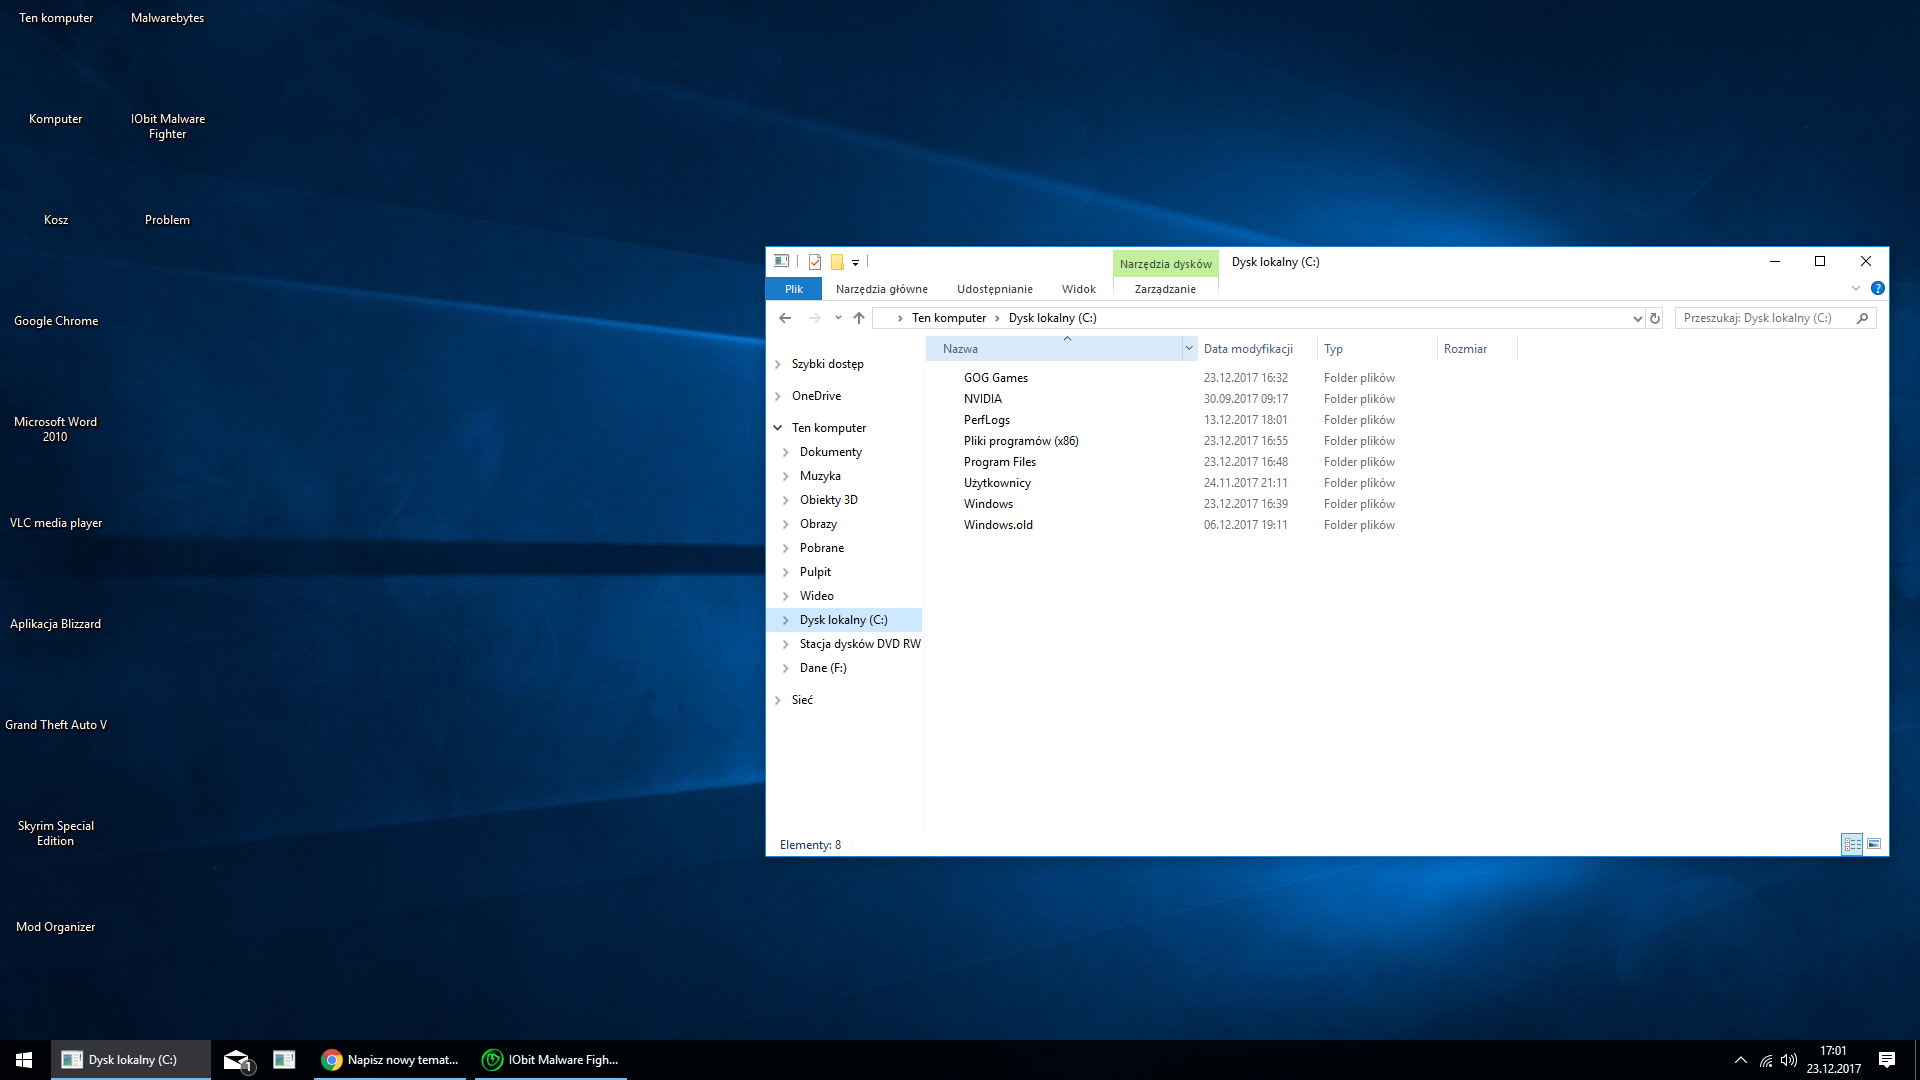Select Stacja dysków DVD RW drive
This screenshot has width=1920, height=1080.
pos(860,644)
